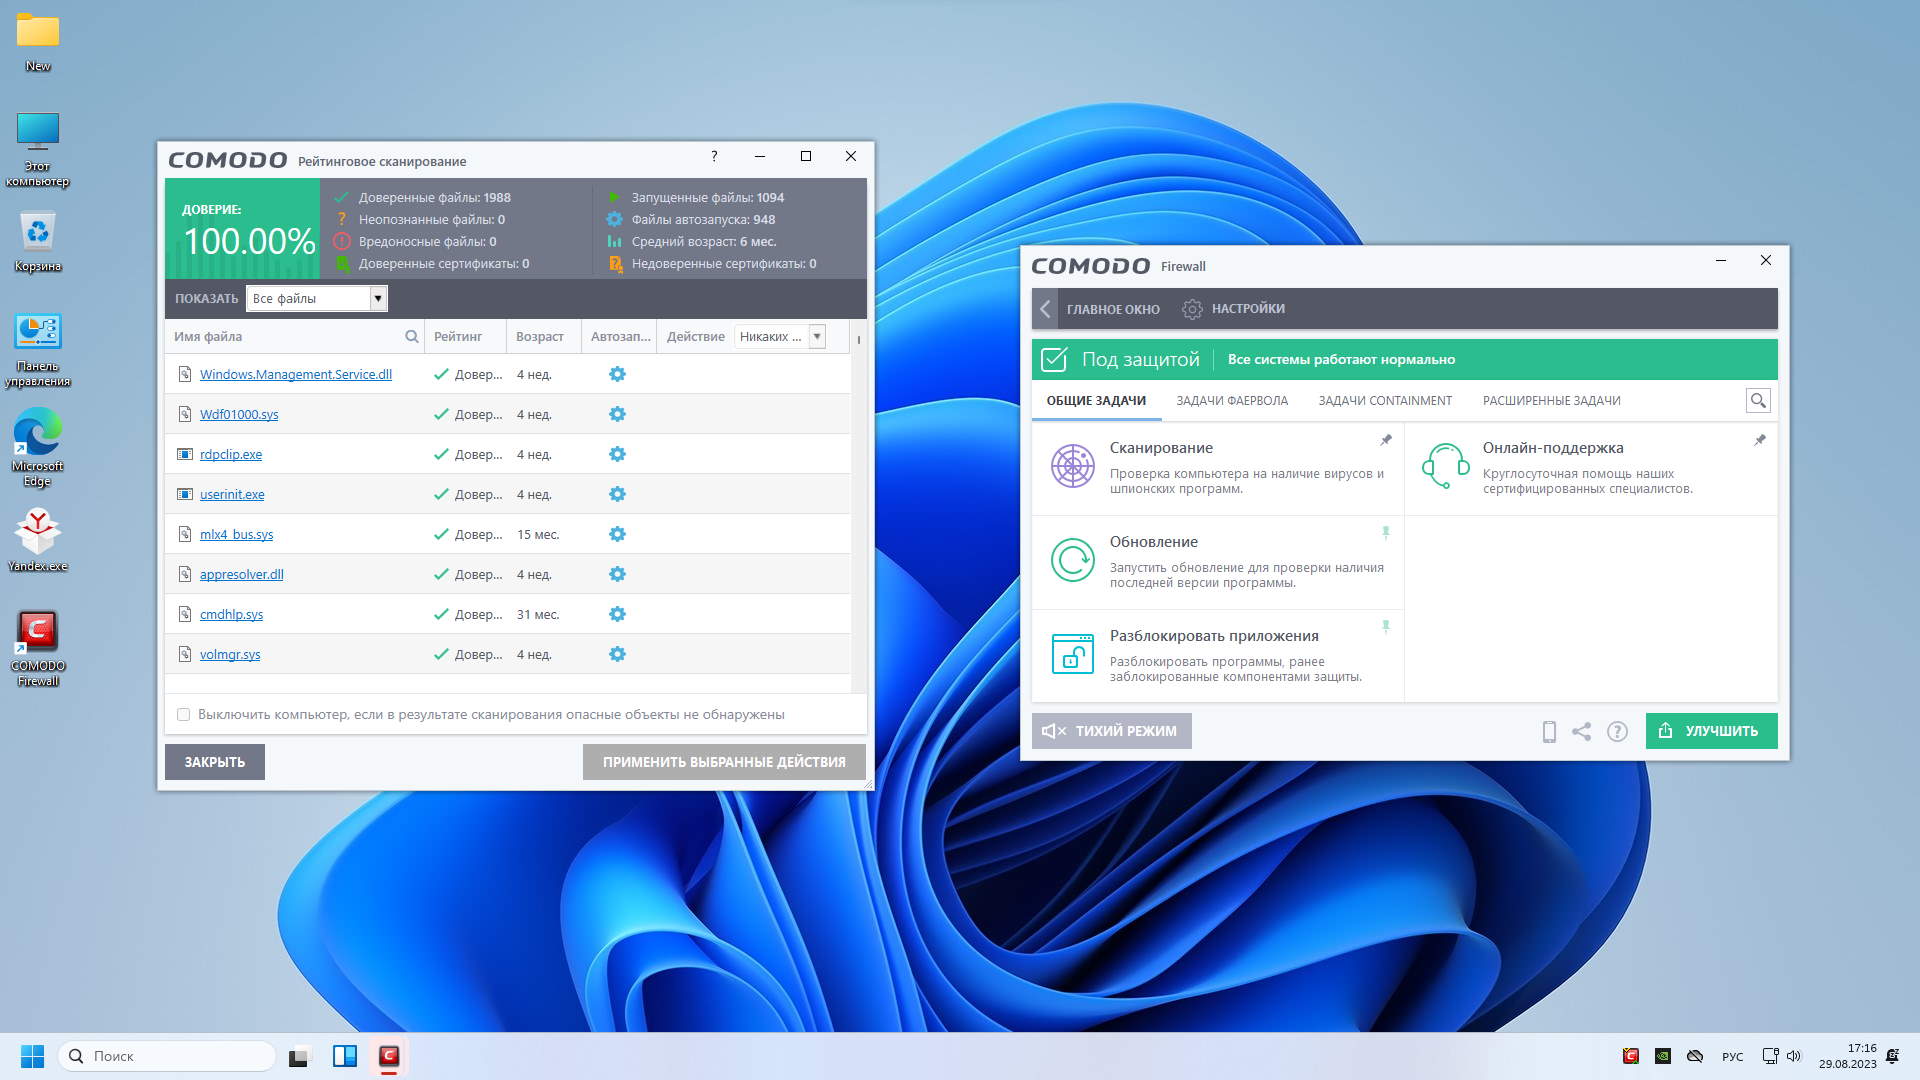Click the Unblock applications lock icon
Viewport: 1920px width, 1080px height.
pyautogui.click(x=1072, y=654)
